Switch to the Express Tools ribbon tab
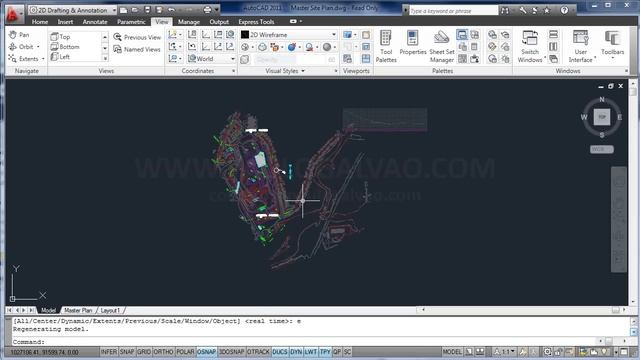 coord(256,22)
